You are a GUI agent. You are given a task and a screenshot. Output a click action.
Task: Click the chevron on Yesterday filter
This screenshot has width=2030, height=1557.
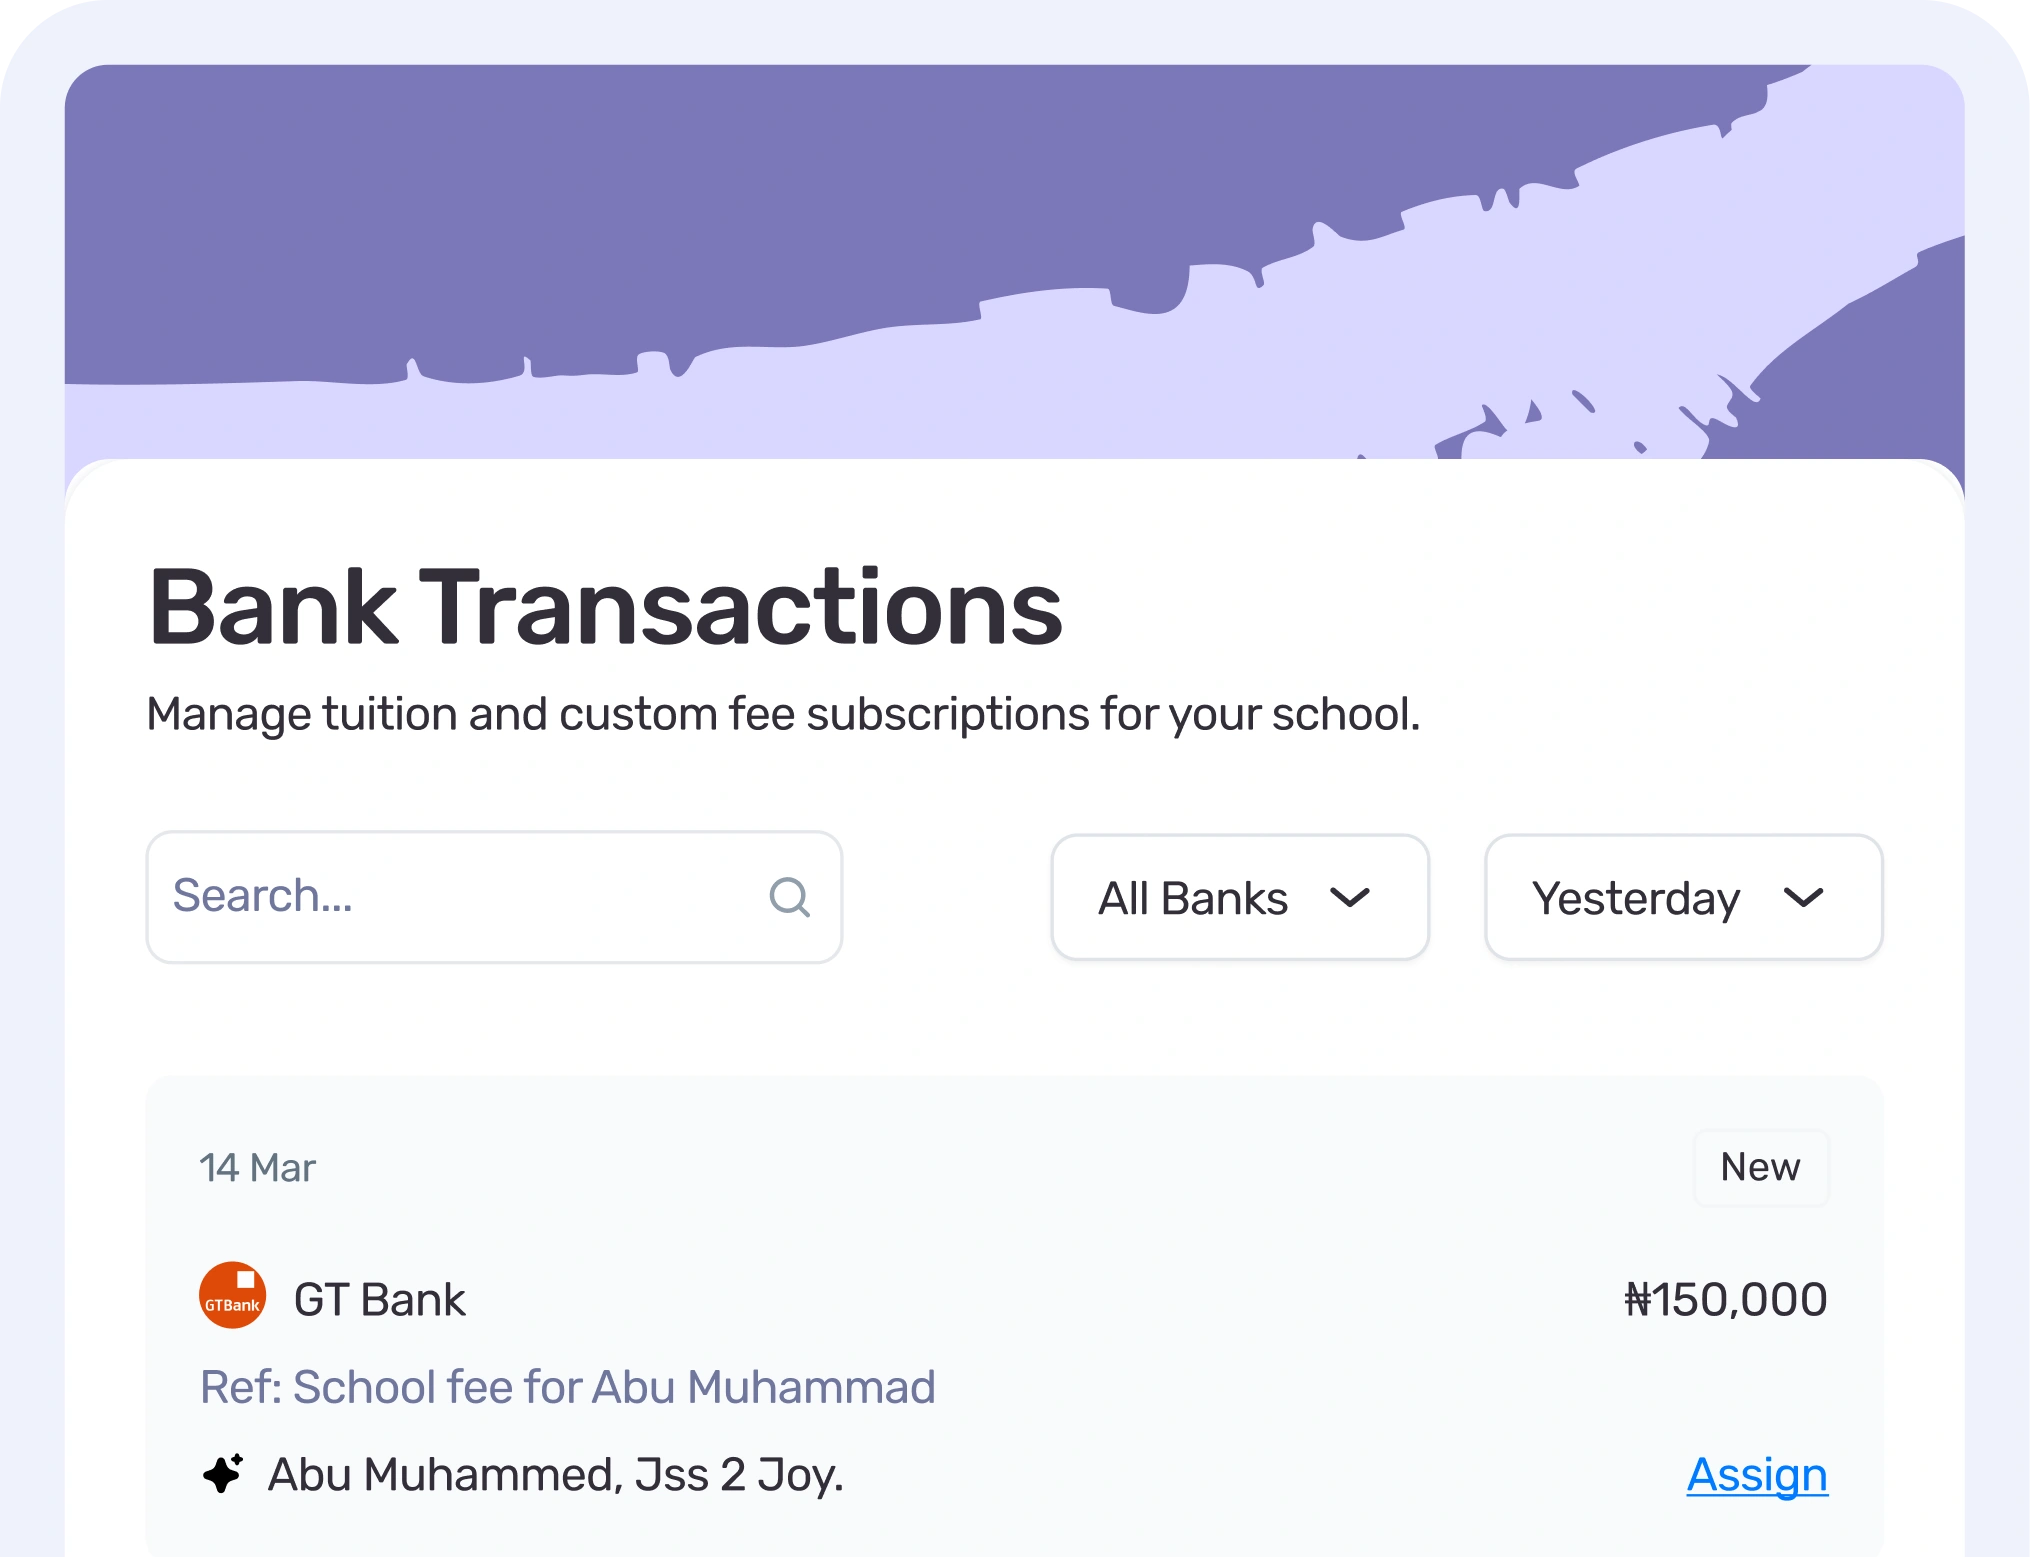pyautogui.click(x=1804, y=897)
